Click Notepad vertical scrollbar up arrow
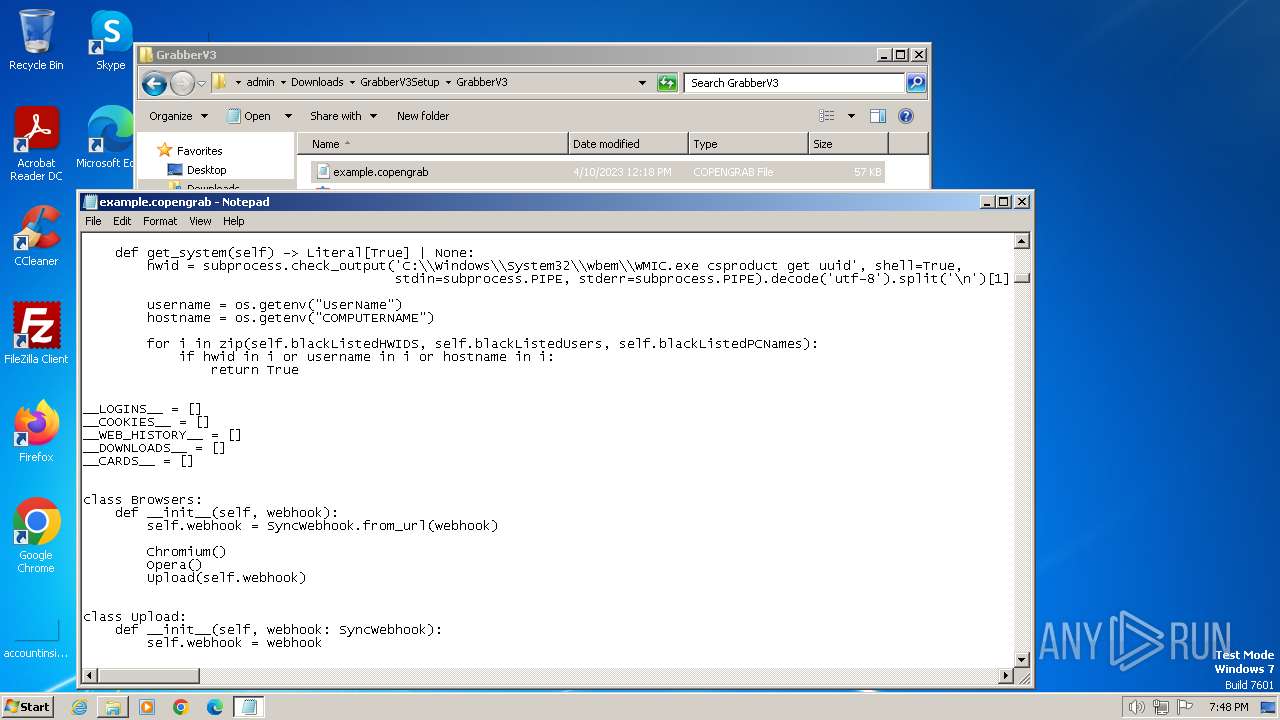The image size is (1280, 720). pos(1022,241)
